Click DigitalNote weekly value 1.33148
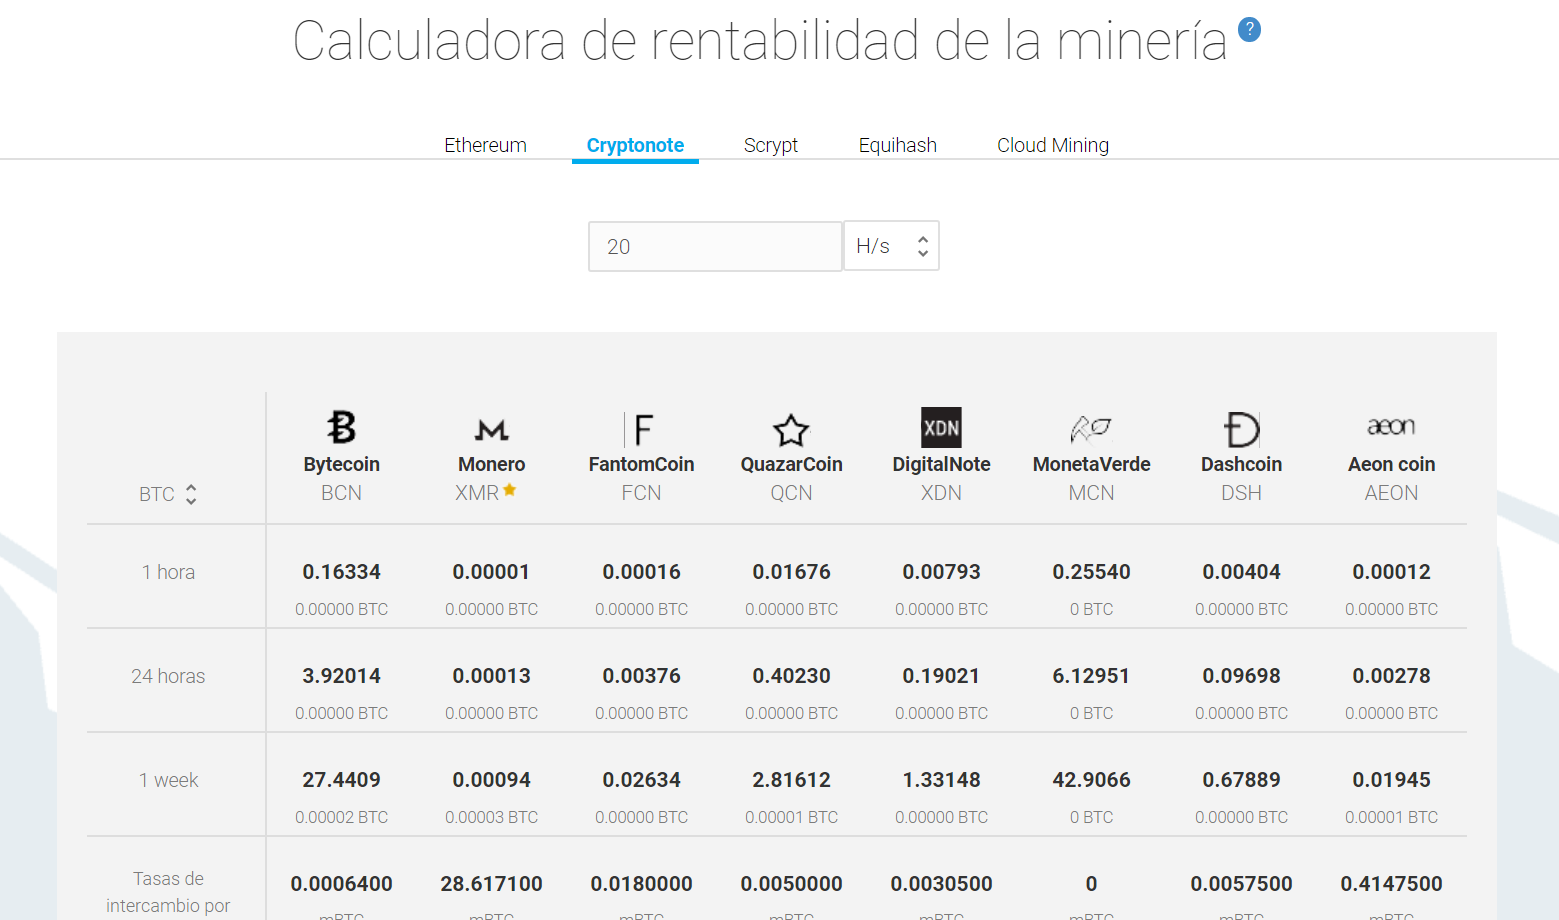1559x920 pixels. (942, 780)
